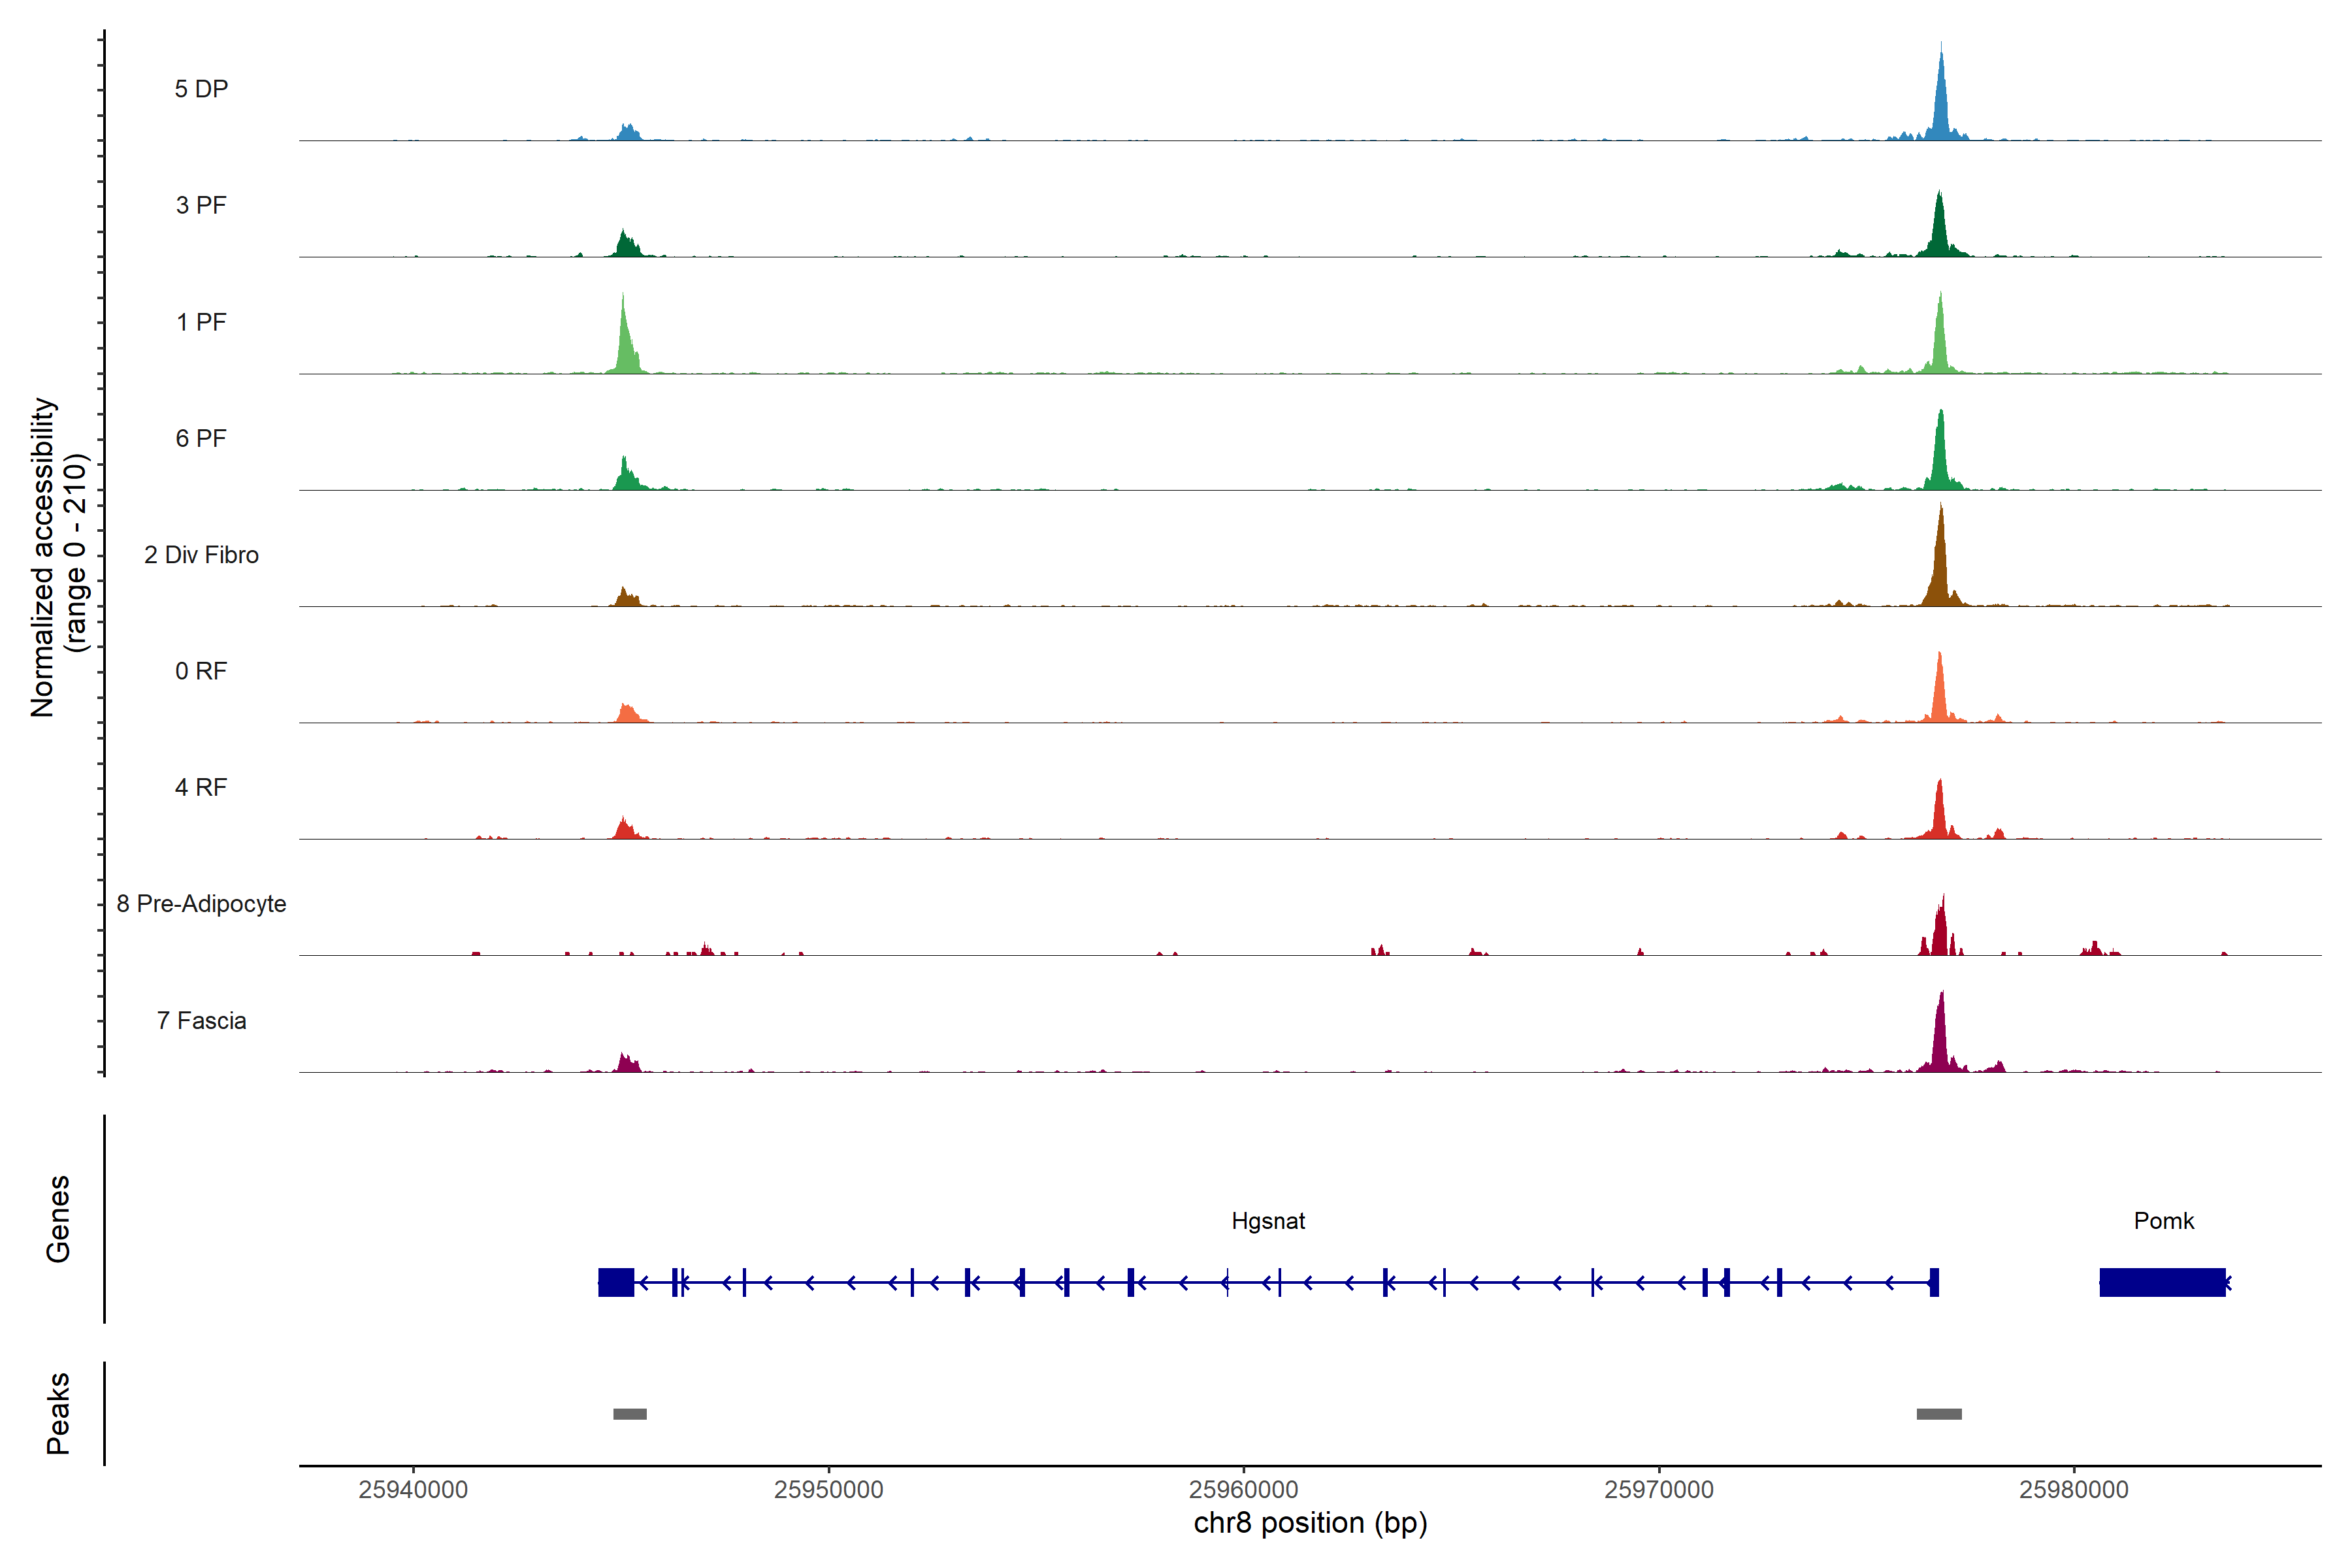
Task: Click the Hgsnat large left end exon
Action: pos(616,1282)
